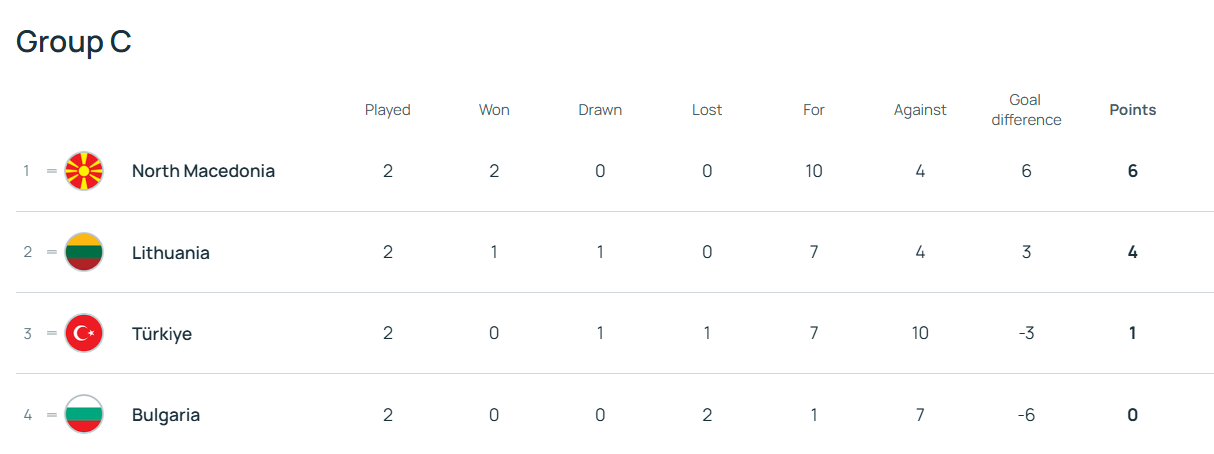Click the Against column header
The image size is (1214, 454).
coord(920,110)
